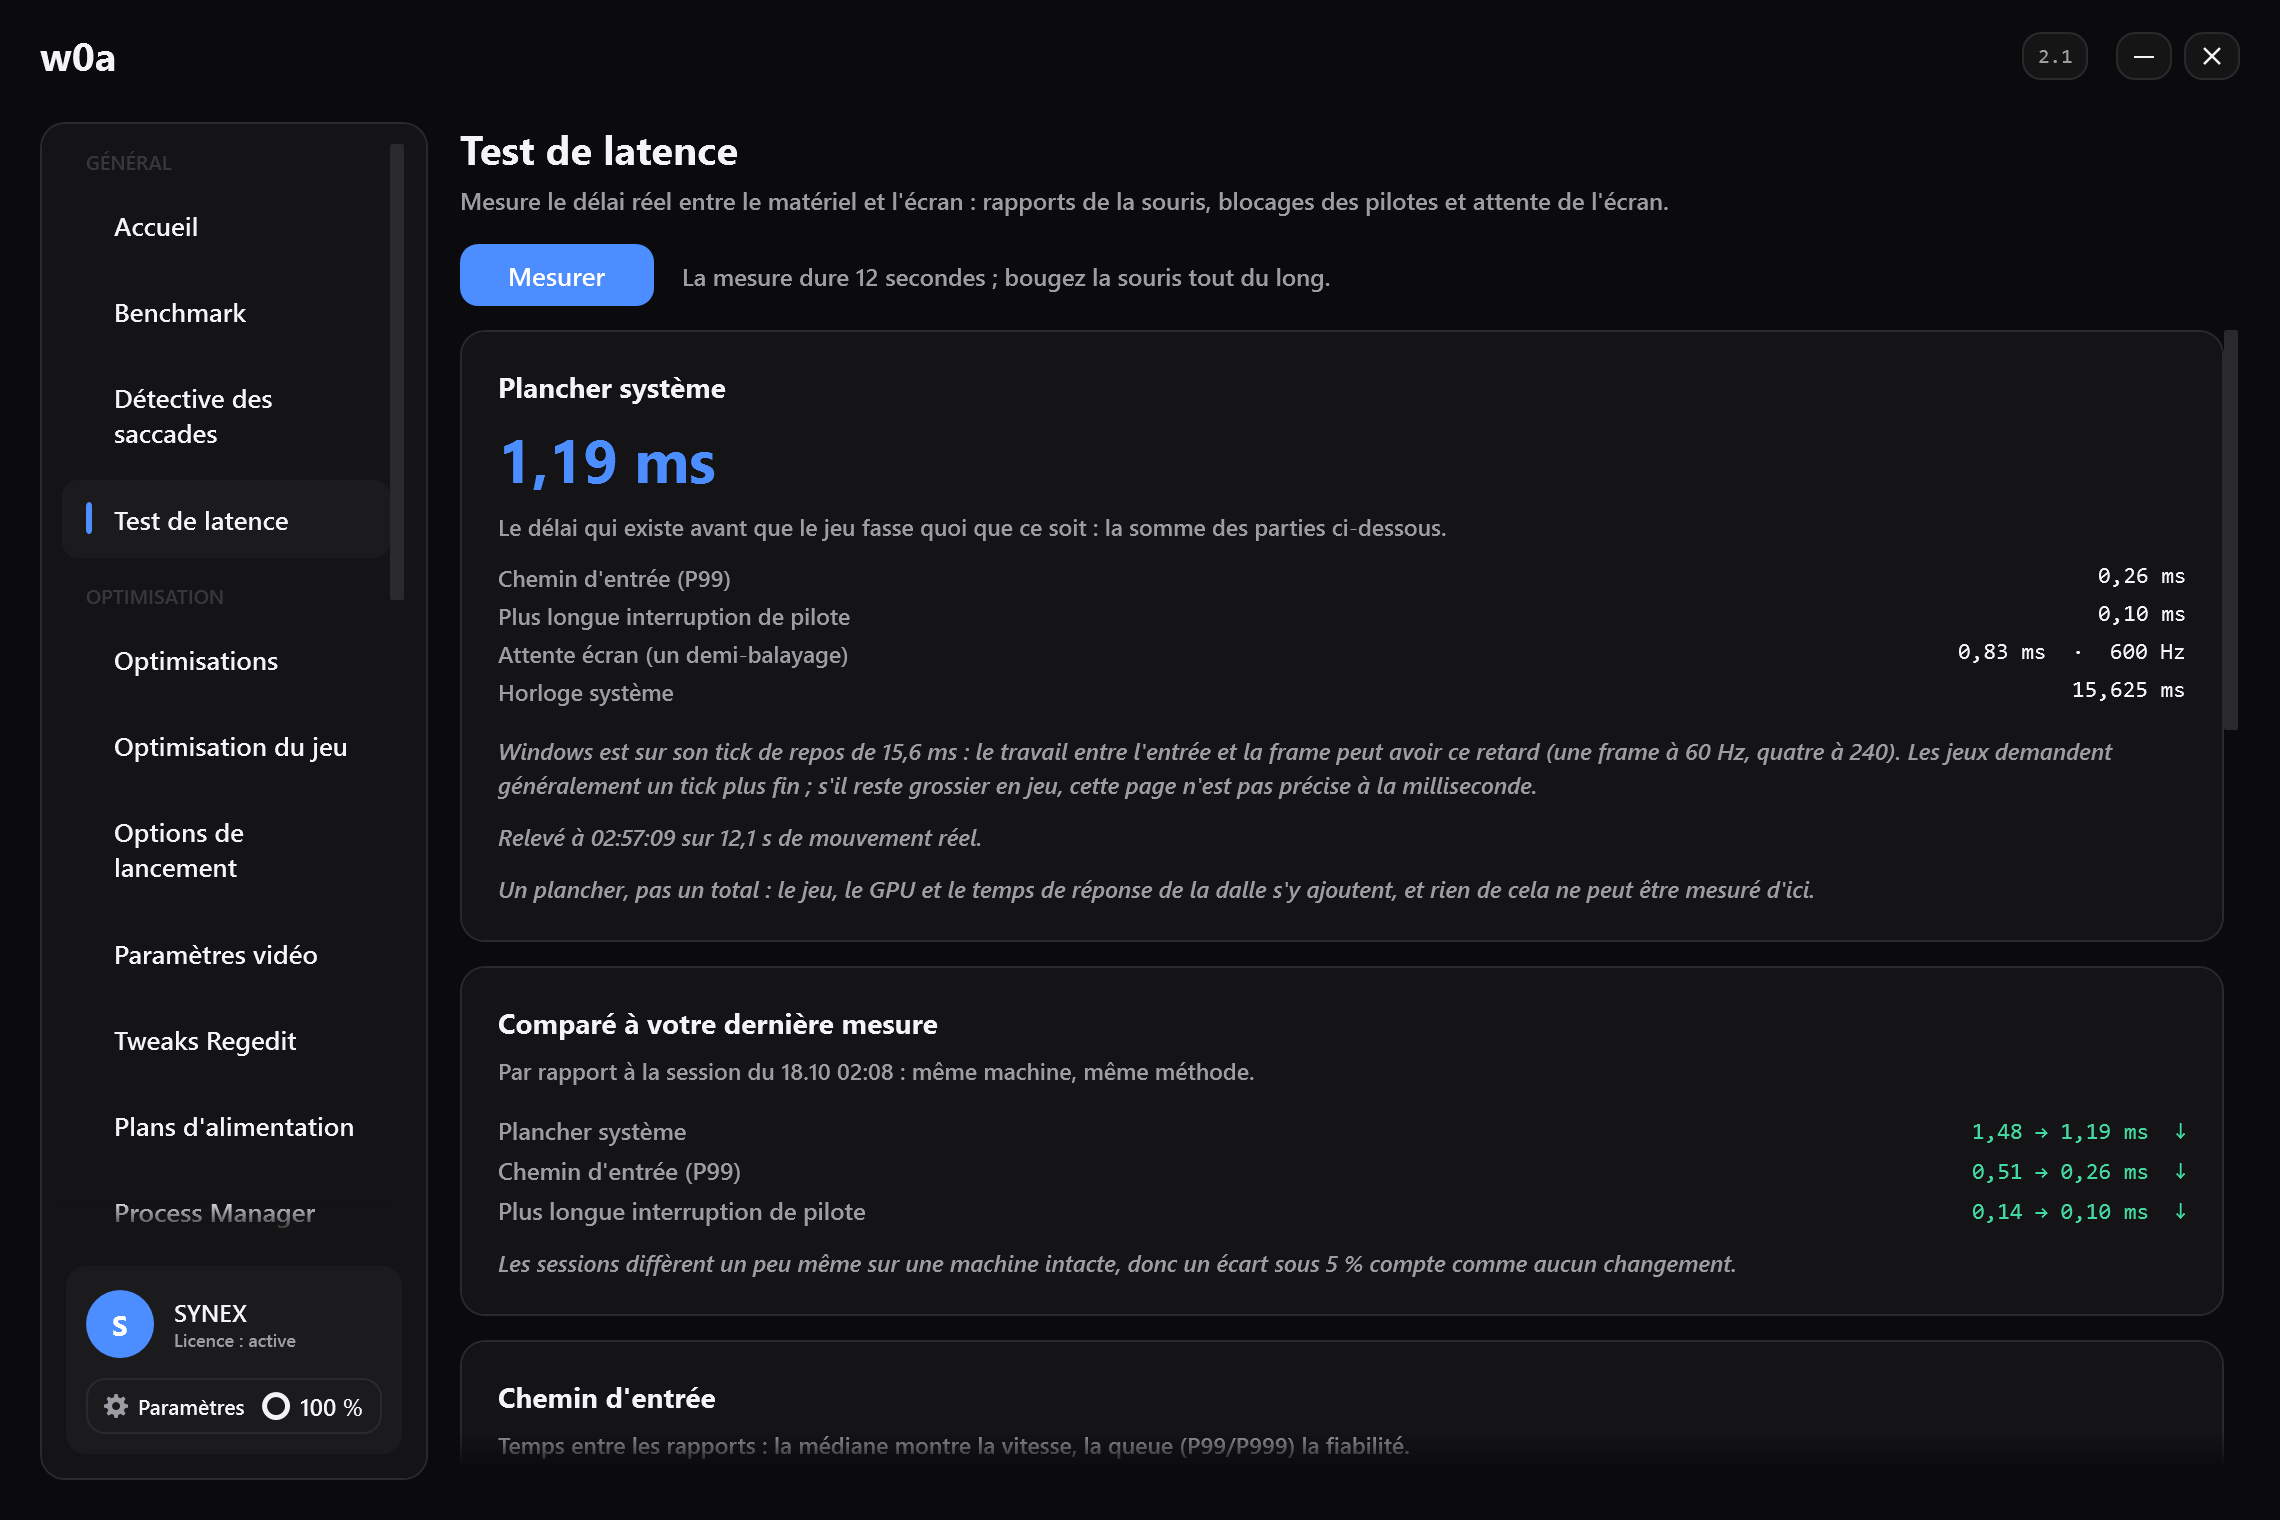Click the Paramètres button label
Screen dimensions: 2280x1520
[x=191, y=1407]
